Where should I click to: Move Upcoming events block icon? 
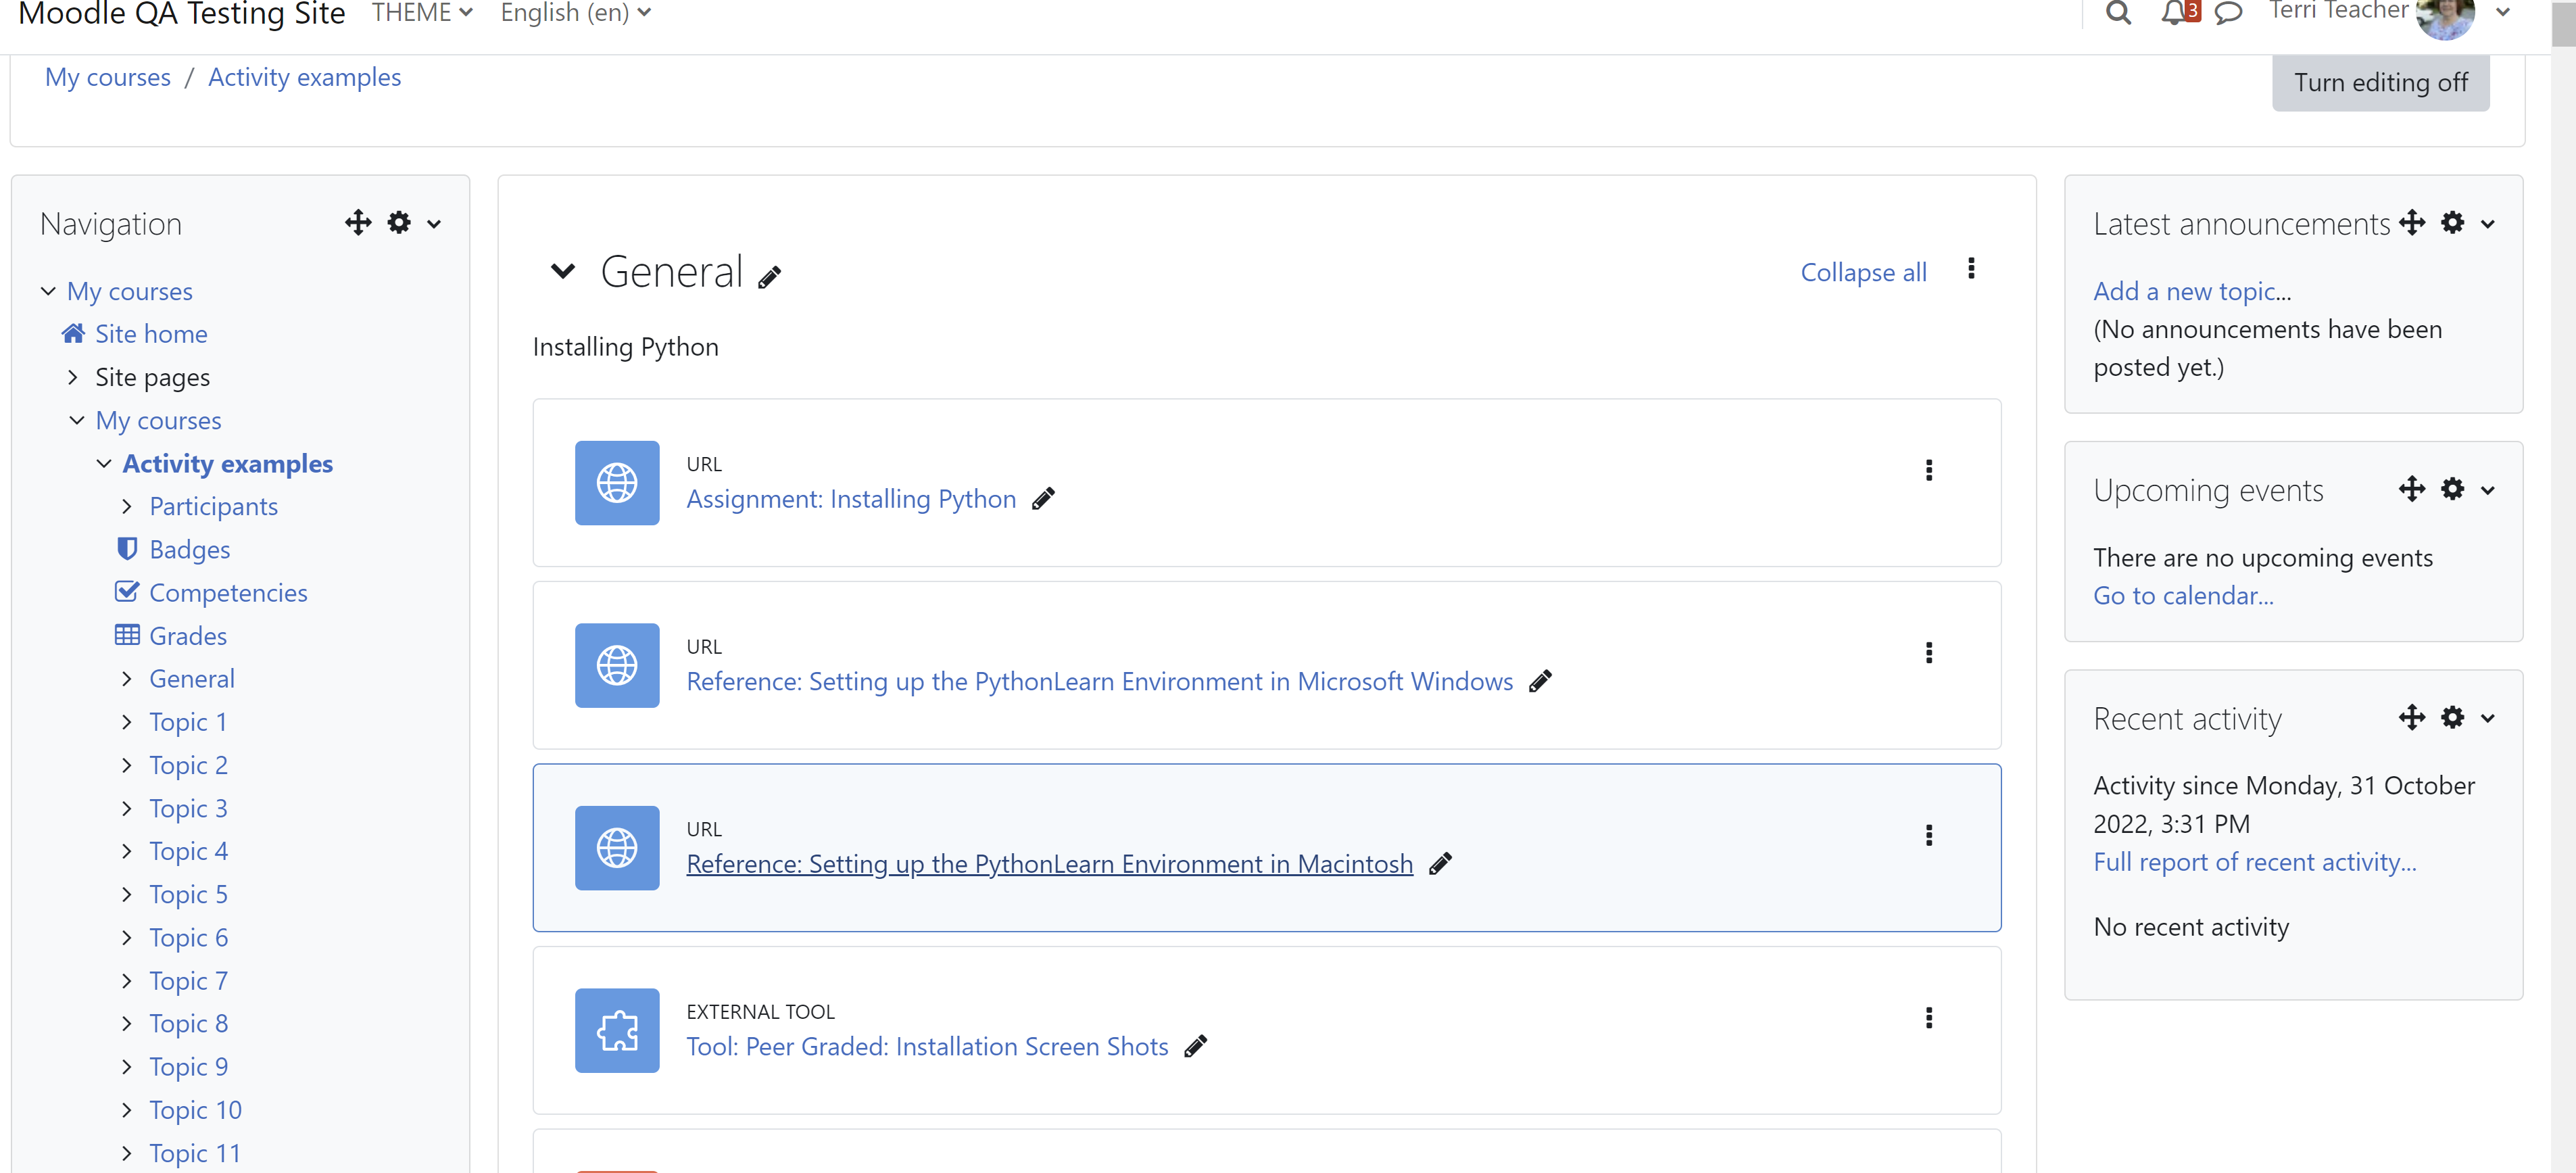pyautogui.click(x=2412, y=489)
